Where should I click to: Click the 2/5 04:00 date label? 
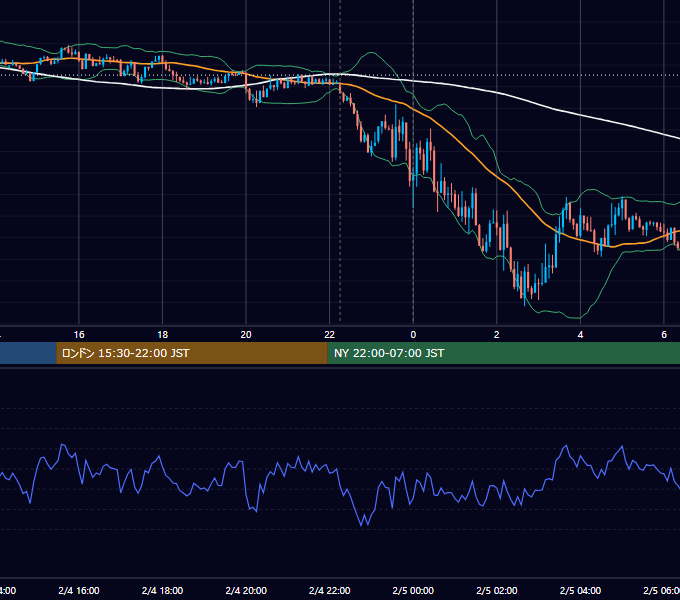coord(580,590)
